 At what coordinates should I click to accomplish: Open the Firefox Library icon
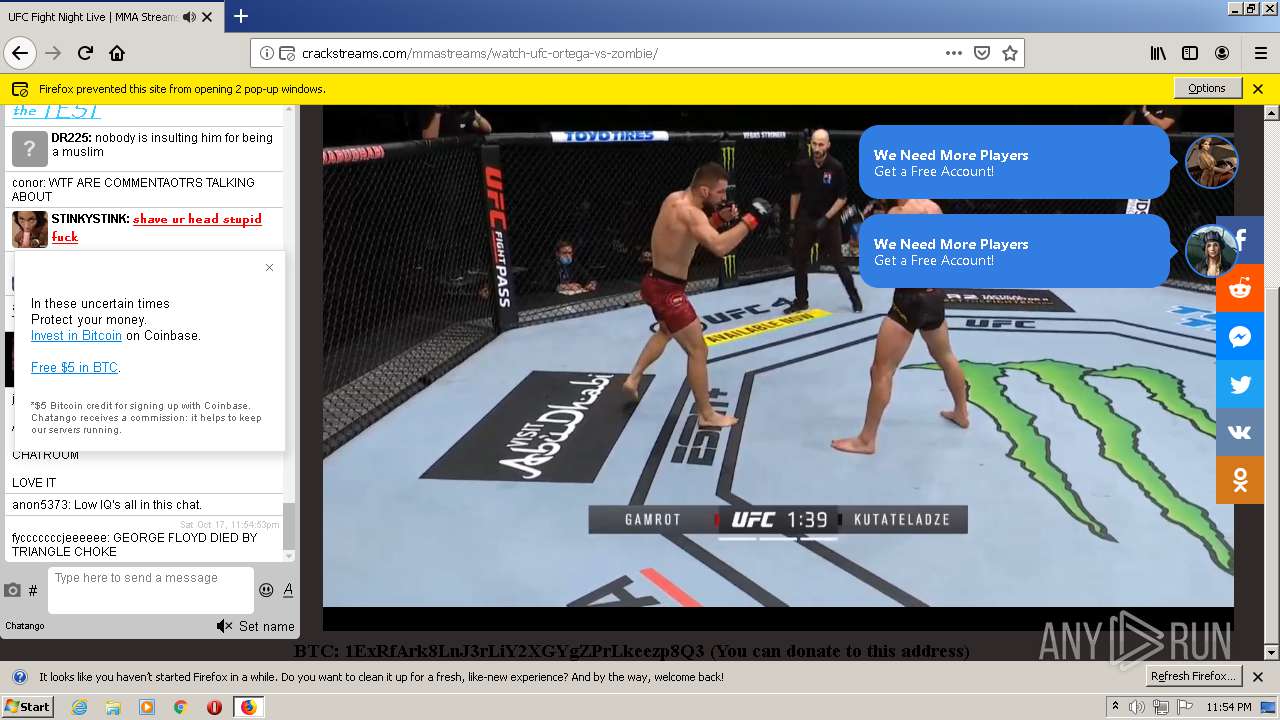[1158, 53]
